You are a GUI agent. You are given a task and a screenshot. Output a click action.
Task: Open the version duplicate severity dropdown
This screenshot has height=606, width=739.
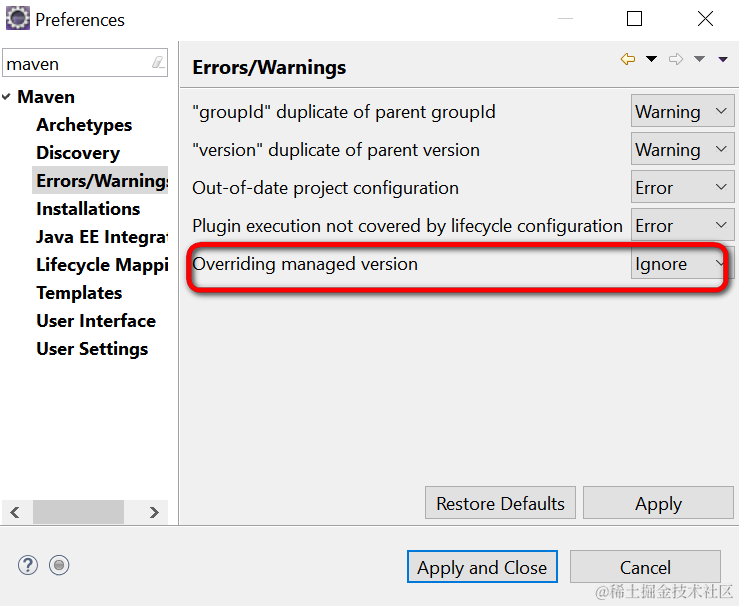point(682,150)
